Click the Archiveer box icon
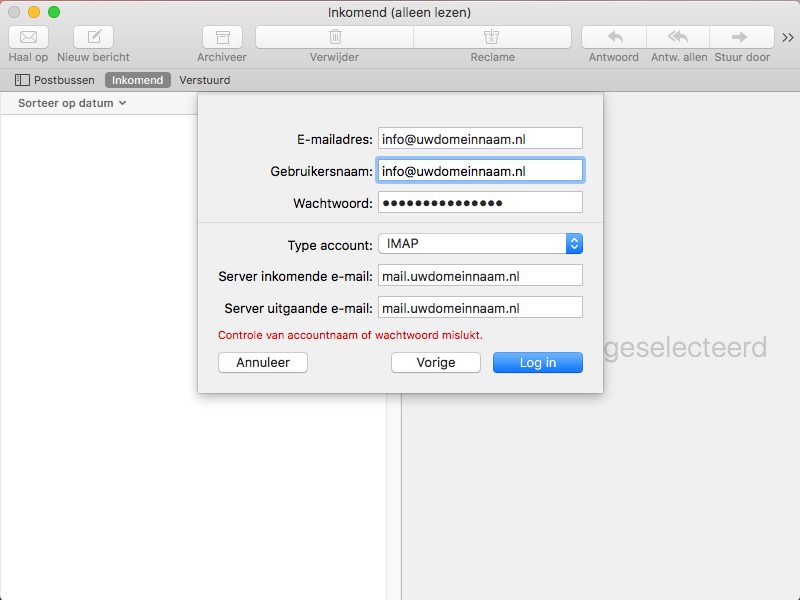This screenshot has width=800, height=600. click(x=222, y=37)
